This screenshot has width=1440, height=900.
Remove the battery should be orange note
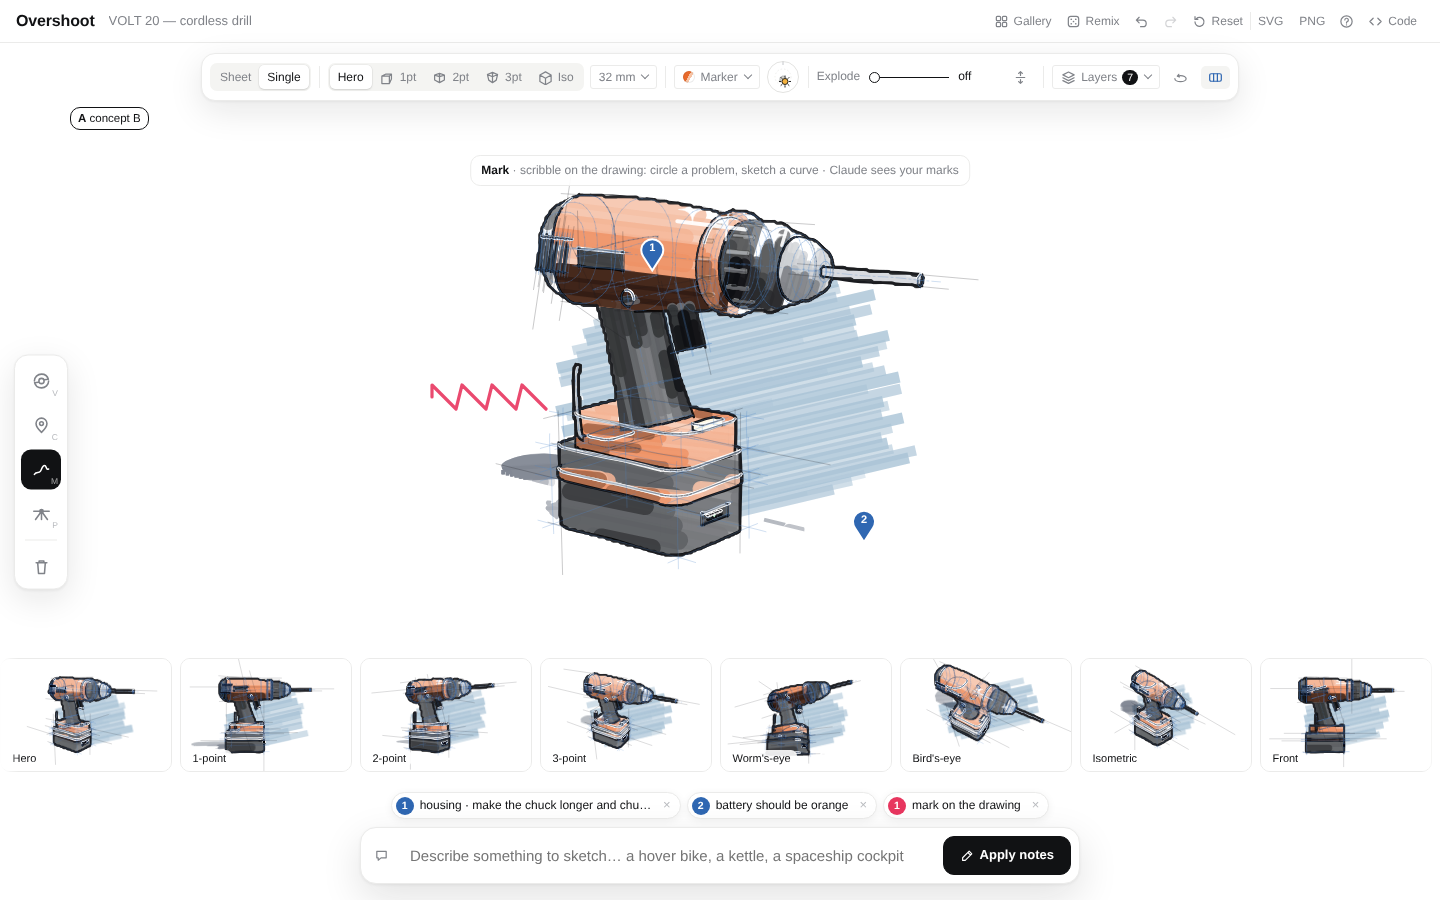coord(863,805)
